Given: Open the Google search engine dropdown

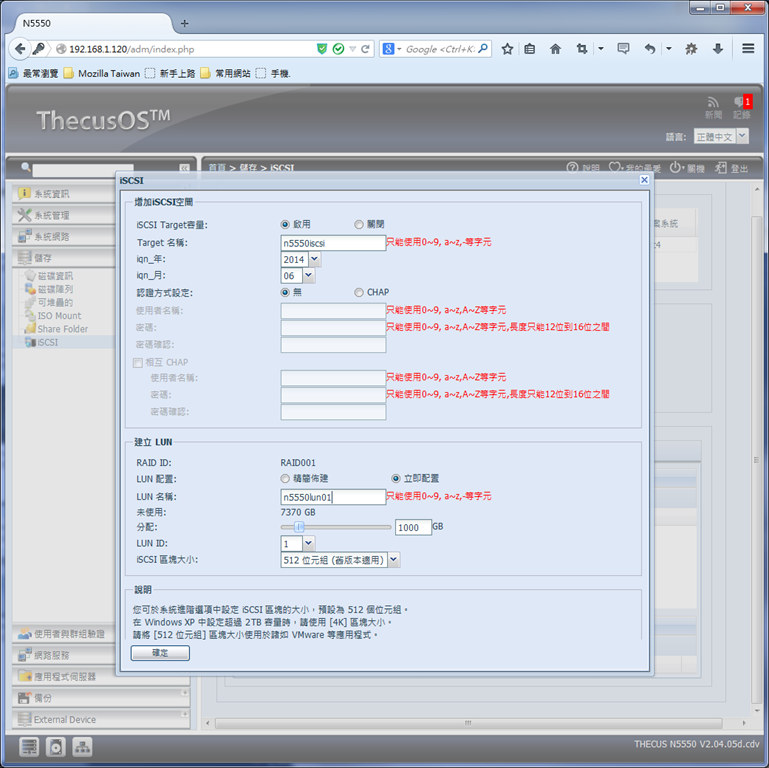Looking at the screenshot, I should point(400,49).
